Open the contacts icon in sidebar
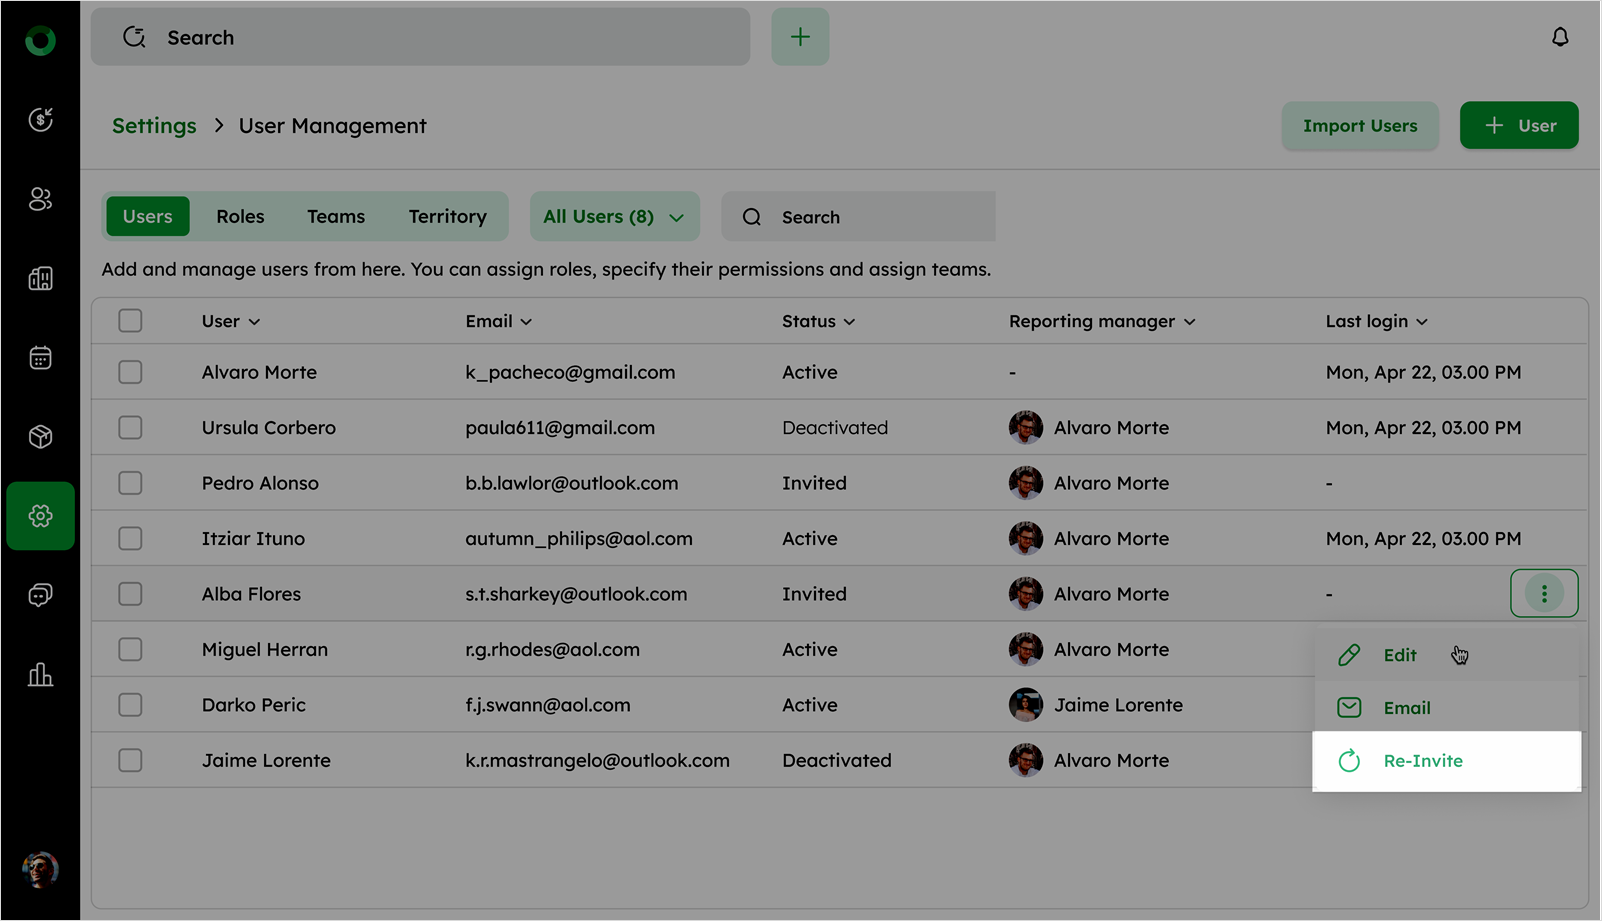This screenshot has width=1602, height=921. pos(40,199)
